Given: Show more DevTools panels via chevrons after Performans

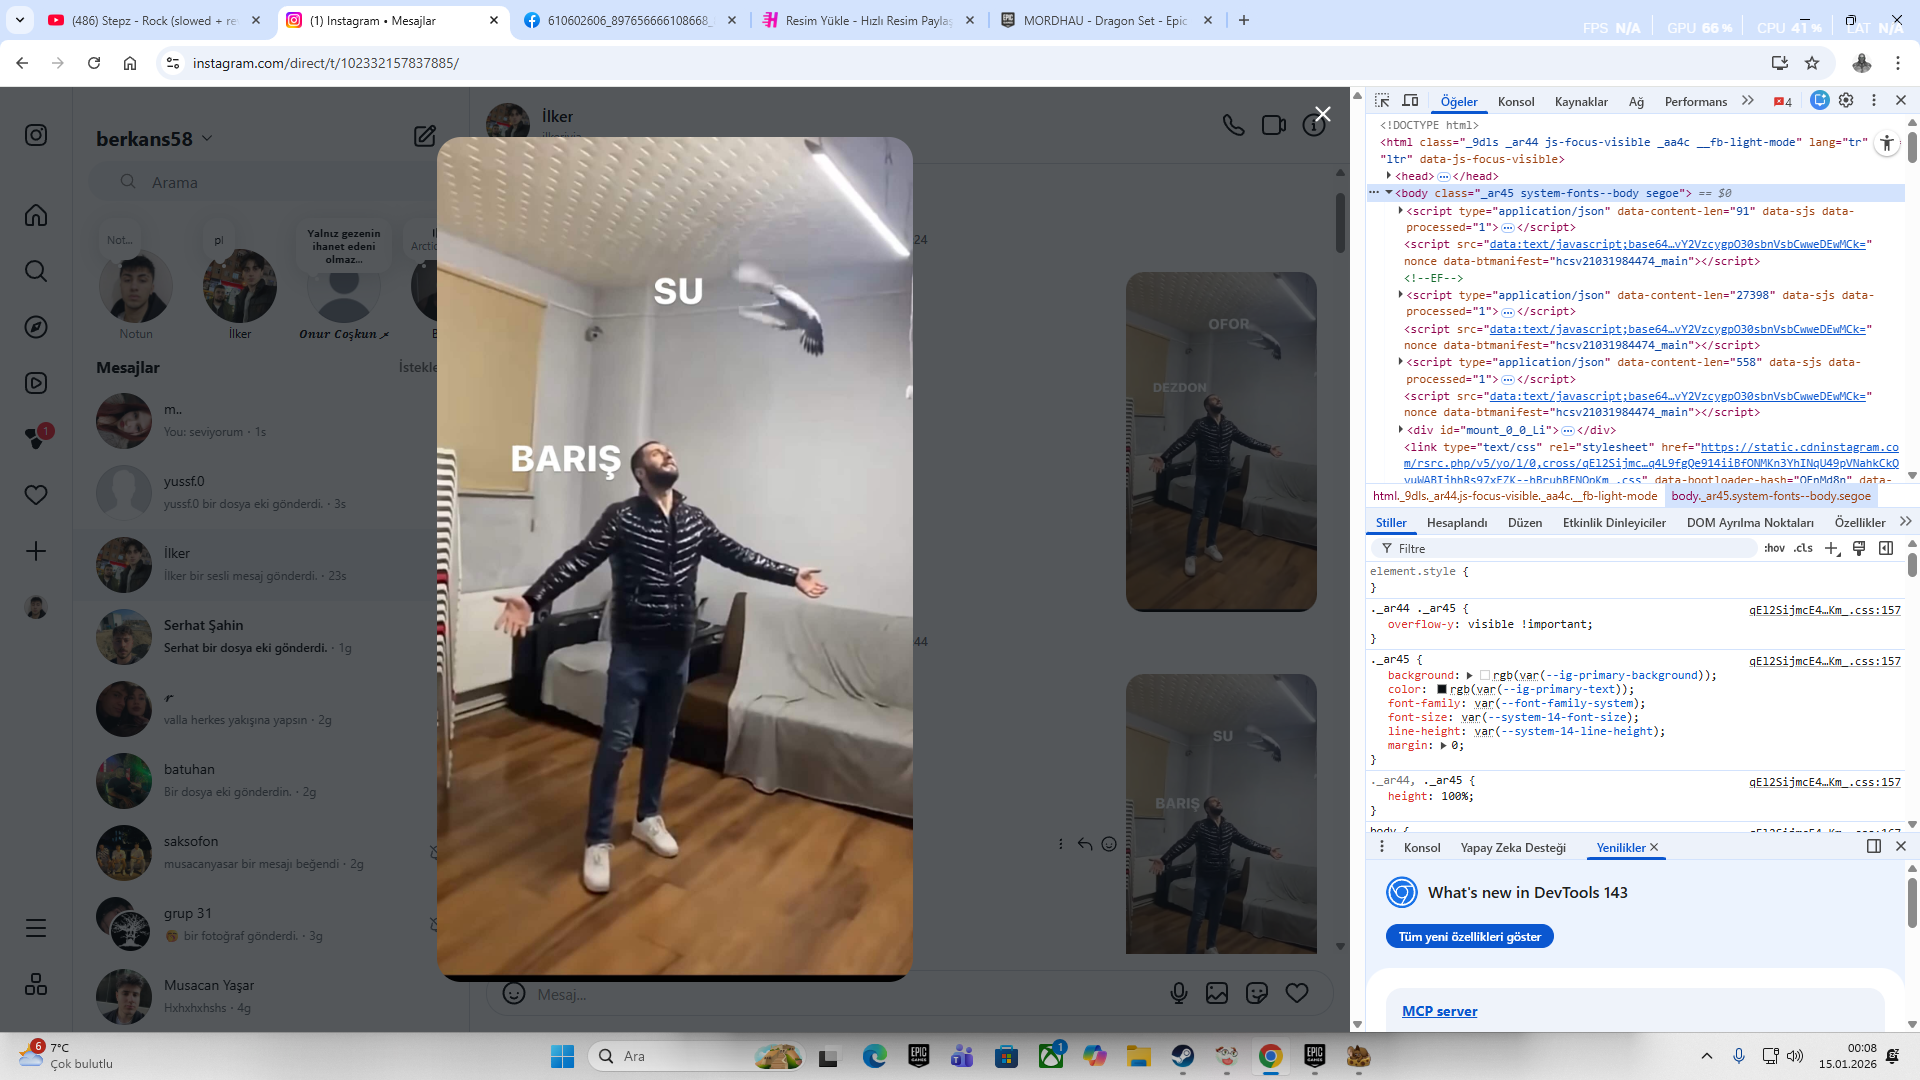Looking at the screenshot, I should coord(1747,101).
